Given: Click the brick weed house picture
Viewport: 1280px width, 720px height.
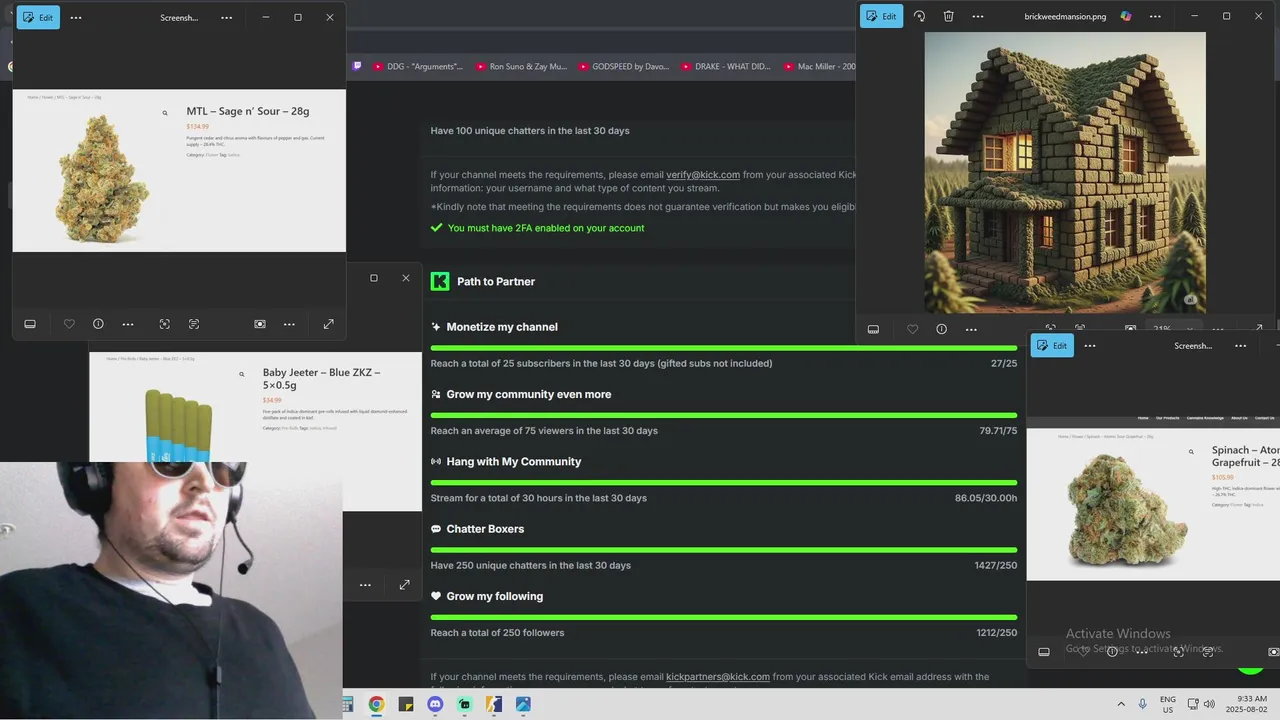Looking at the screenshot, I should click(1065, 172).
